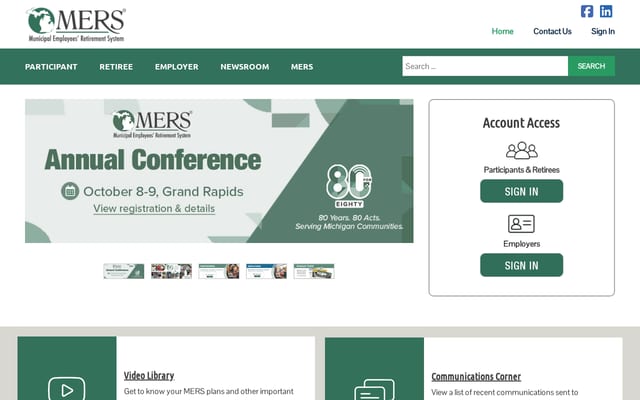The width and height of the screenshot is (640, 400).
Task: Click the calendar icon beside October 8-9
Action: pyautogui.click(x=70, y=191)
